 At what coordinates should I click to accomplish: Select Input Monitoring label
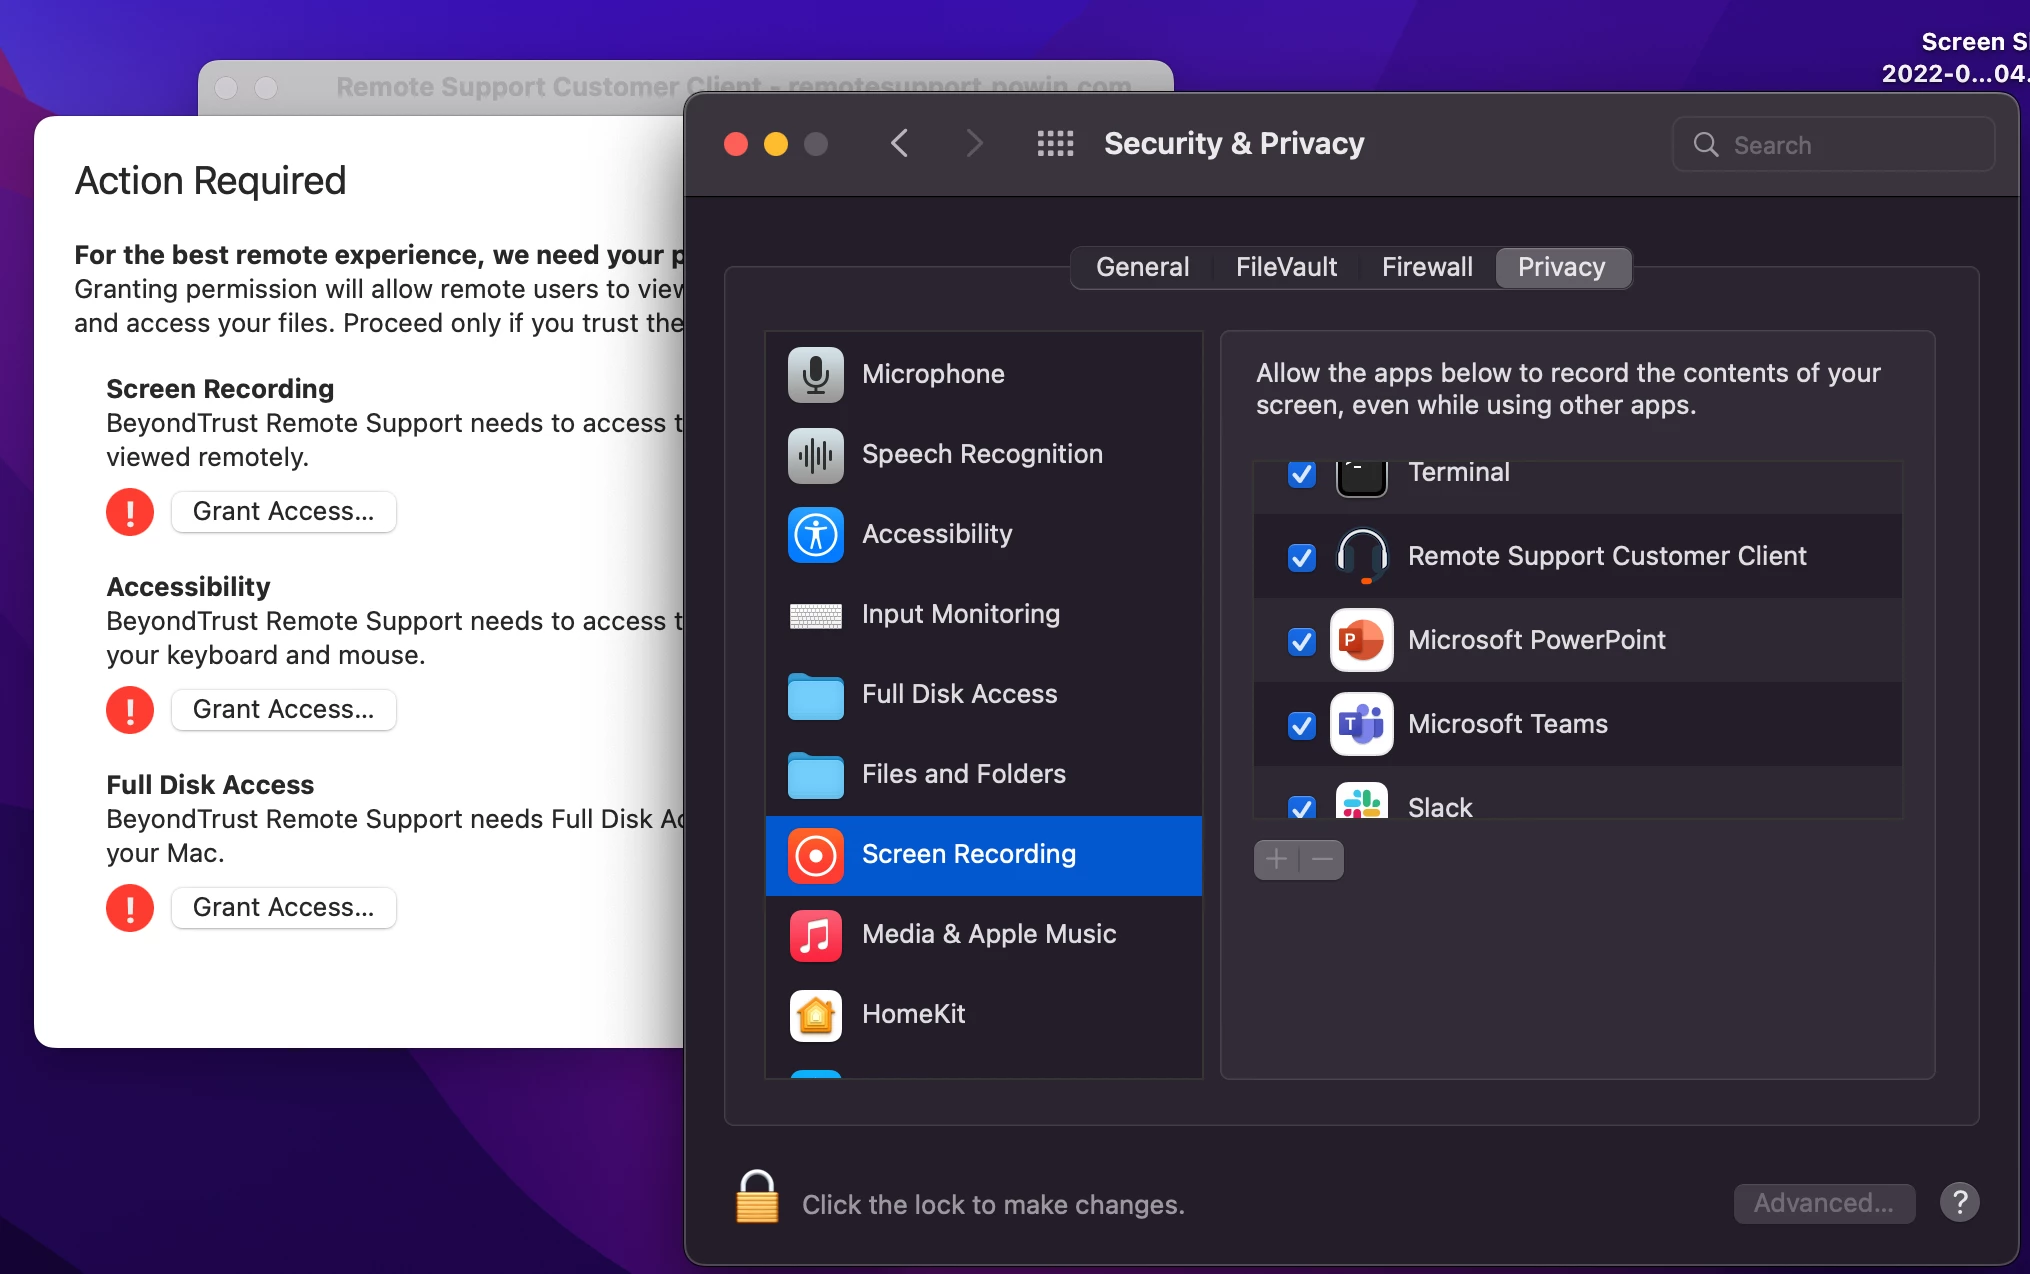point(960,614)
